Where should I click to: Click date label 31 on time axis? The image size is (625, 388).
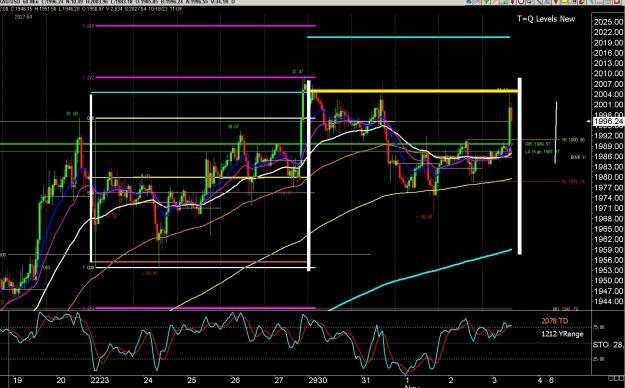pyautogui.click(x=366, y=380)
